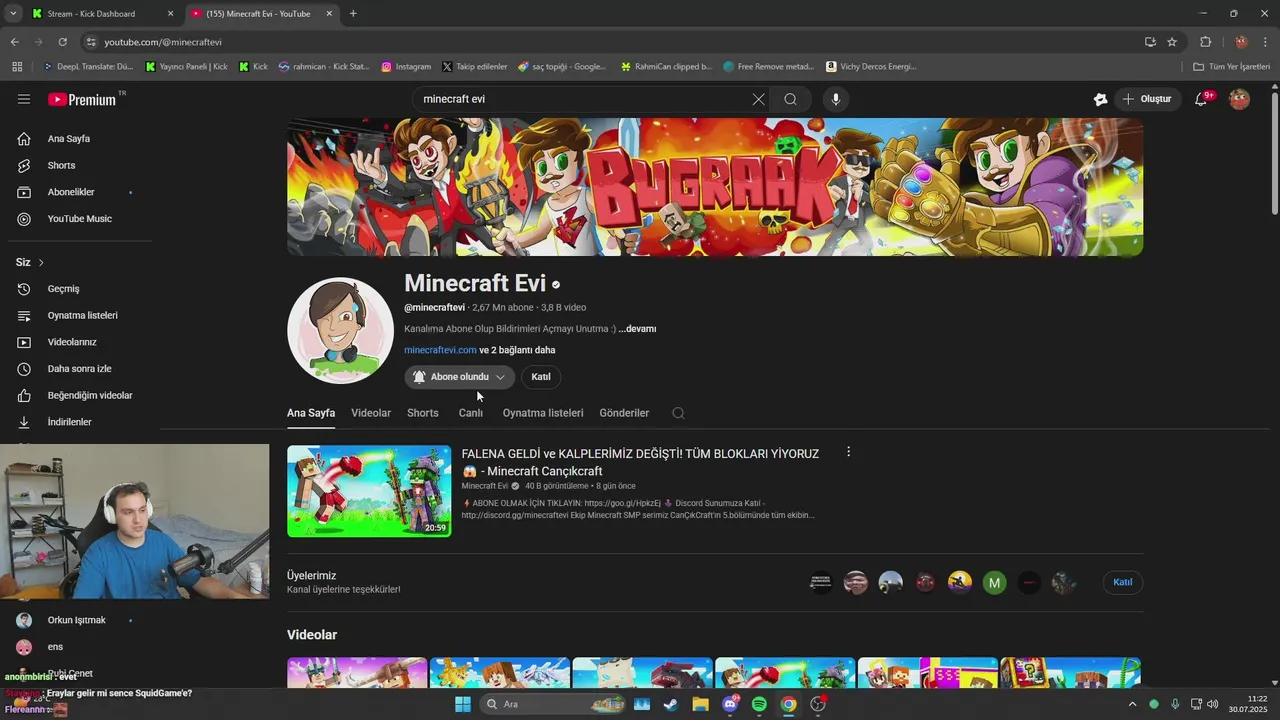Open the browser extensions puzzle icon

[x=1205, y=42]
